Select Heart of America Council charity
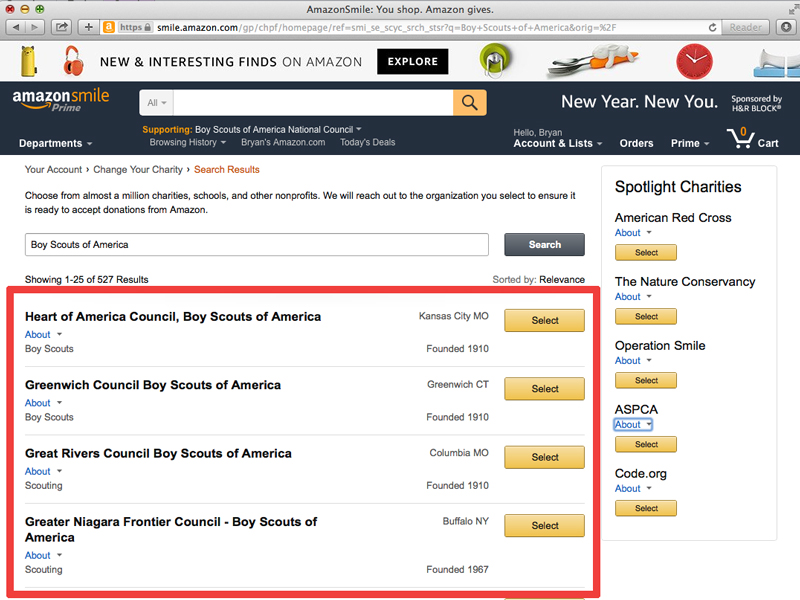The height and width of the screenshot is (600, 800). coord(544,320)
